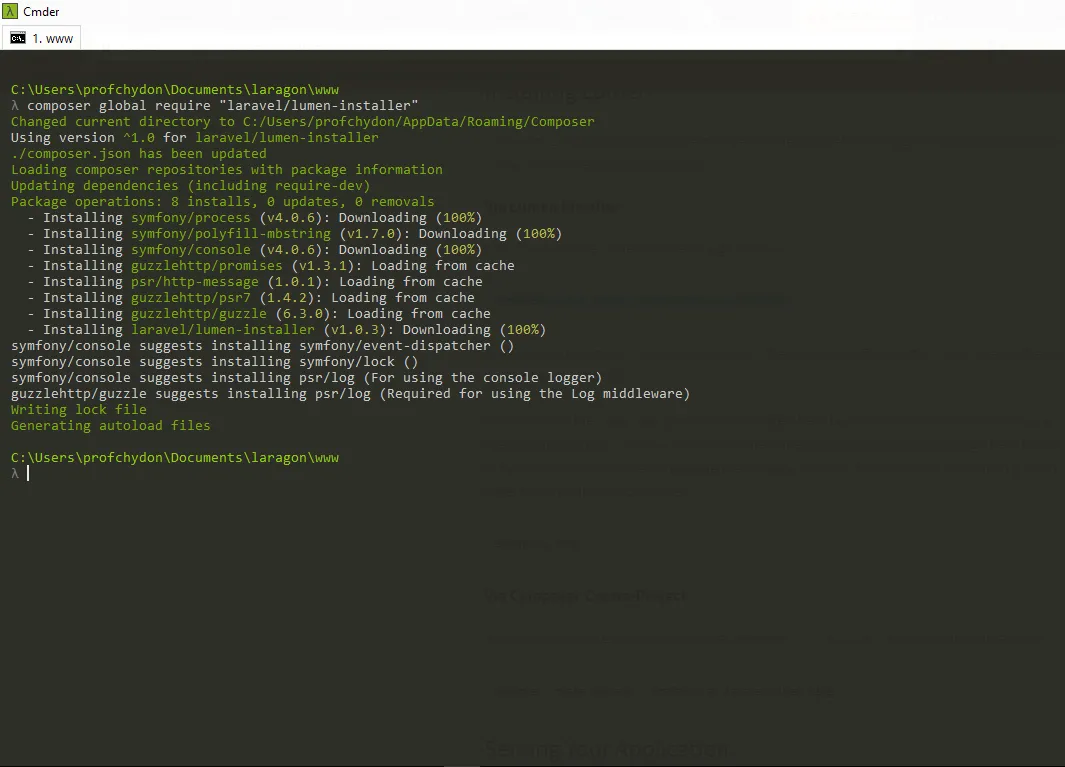Click "Using version ^1.0" output line
1065x767 pixels.
click(194, 137)
